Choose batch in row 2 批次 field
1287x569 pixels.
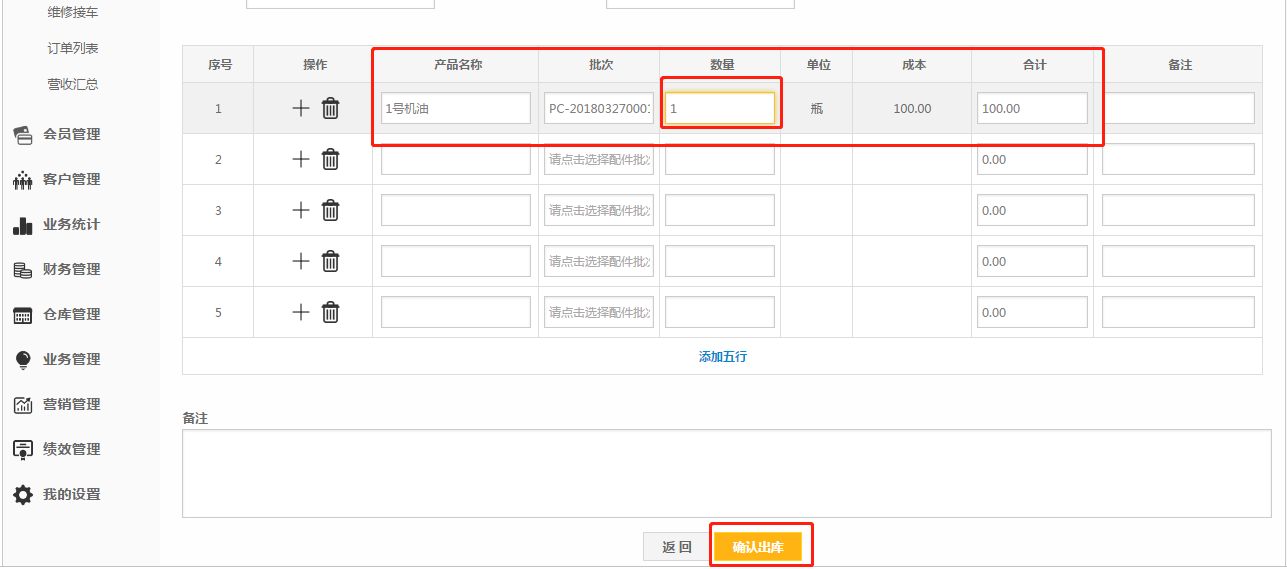click(599, 159)
